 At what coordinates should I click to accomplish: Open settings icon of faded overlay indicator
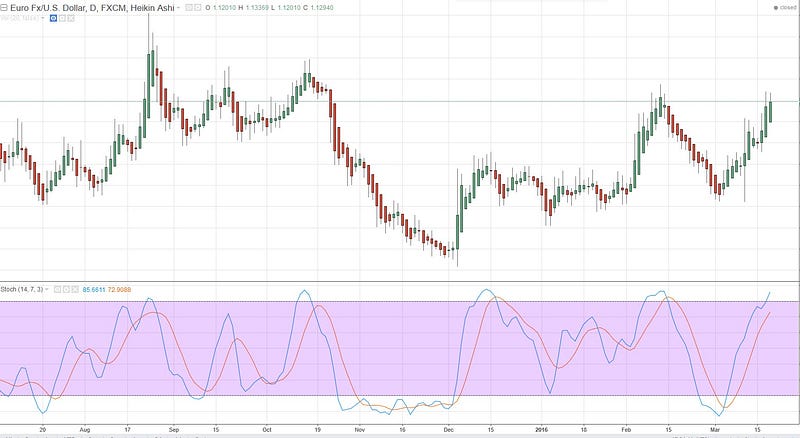(x=62, y=18)
